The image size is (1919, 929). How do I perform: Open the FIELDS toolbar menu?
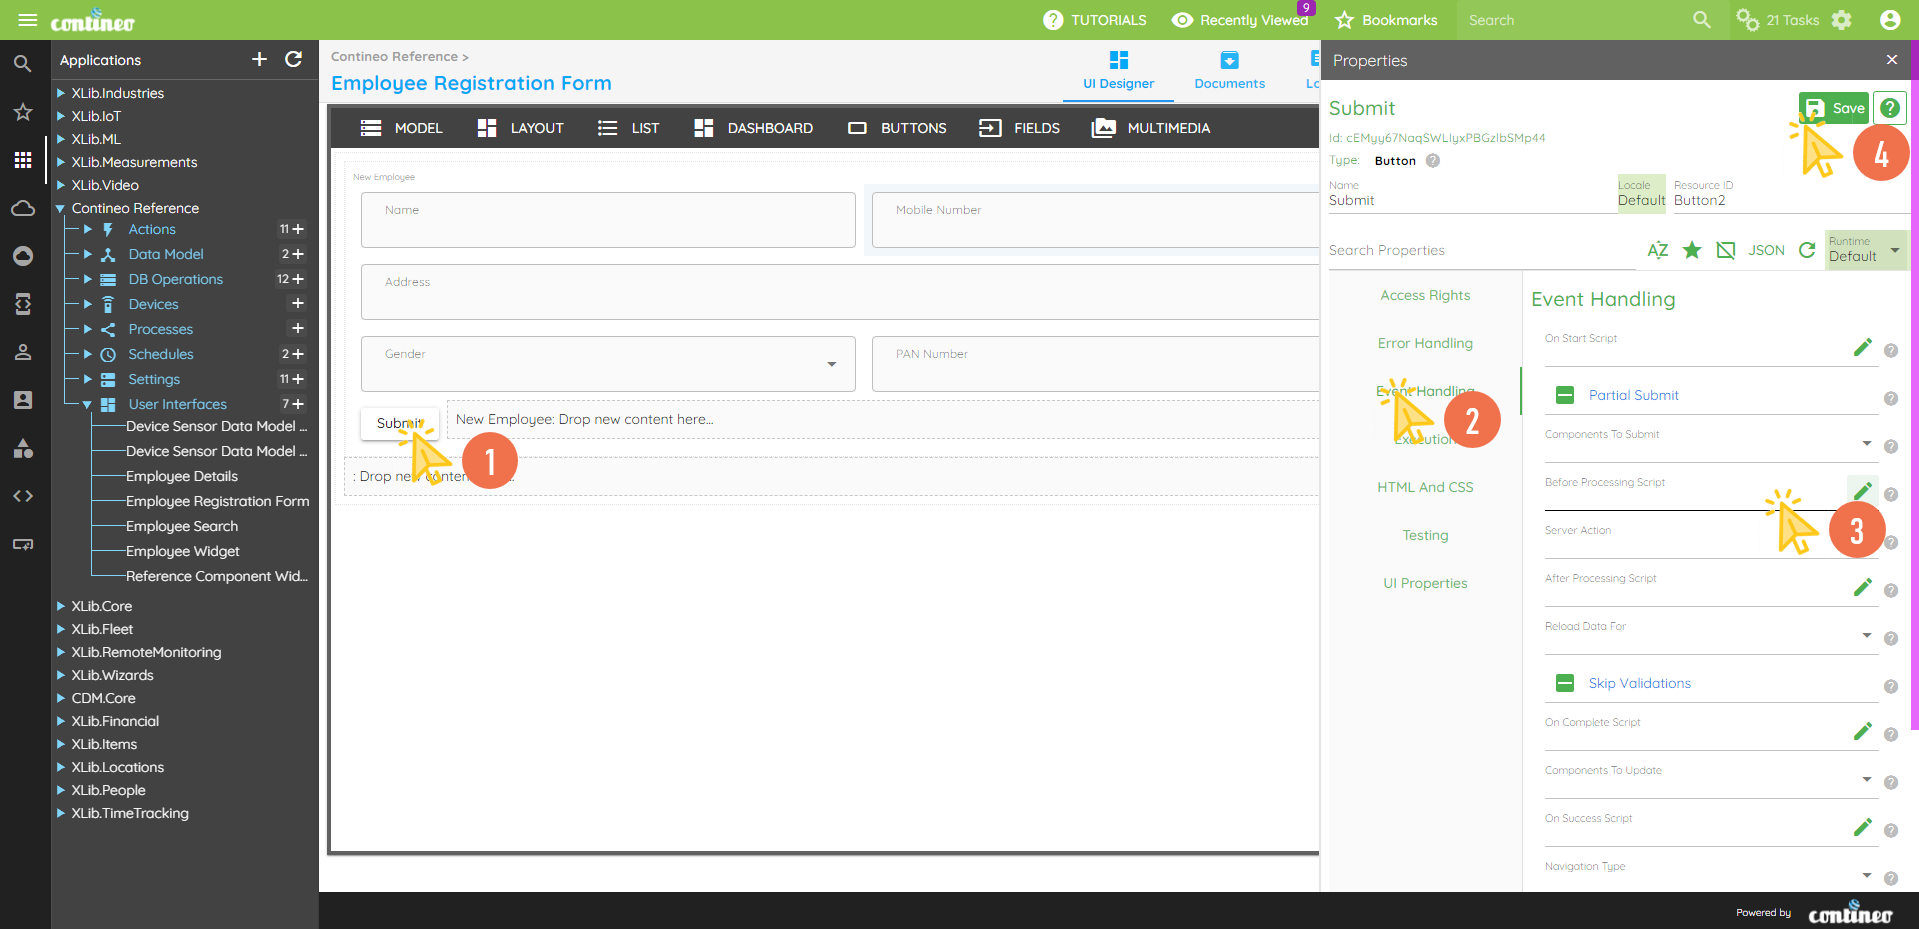coord(1019,128)
